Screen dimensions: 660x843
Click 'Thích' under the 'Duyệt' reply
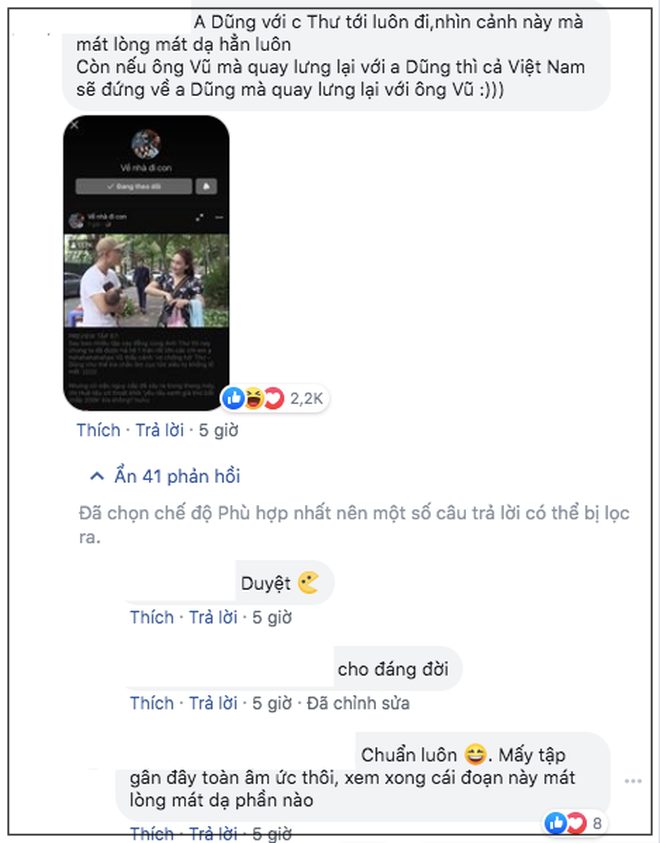tap(152, 617)
